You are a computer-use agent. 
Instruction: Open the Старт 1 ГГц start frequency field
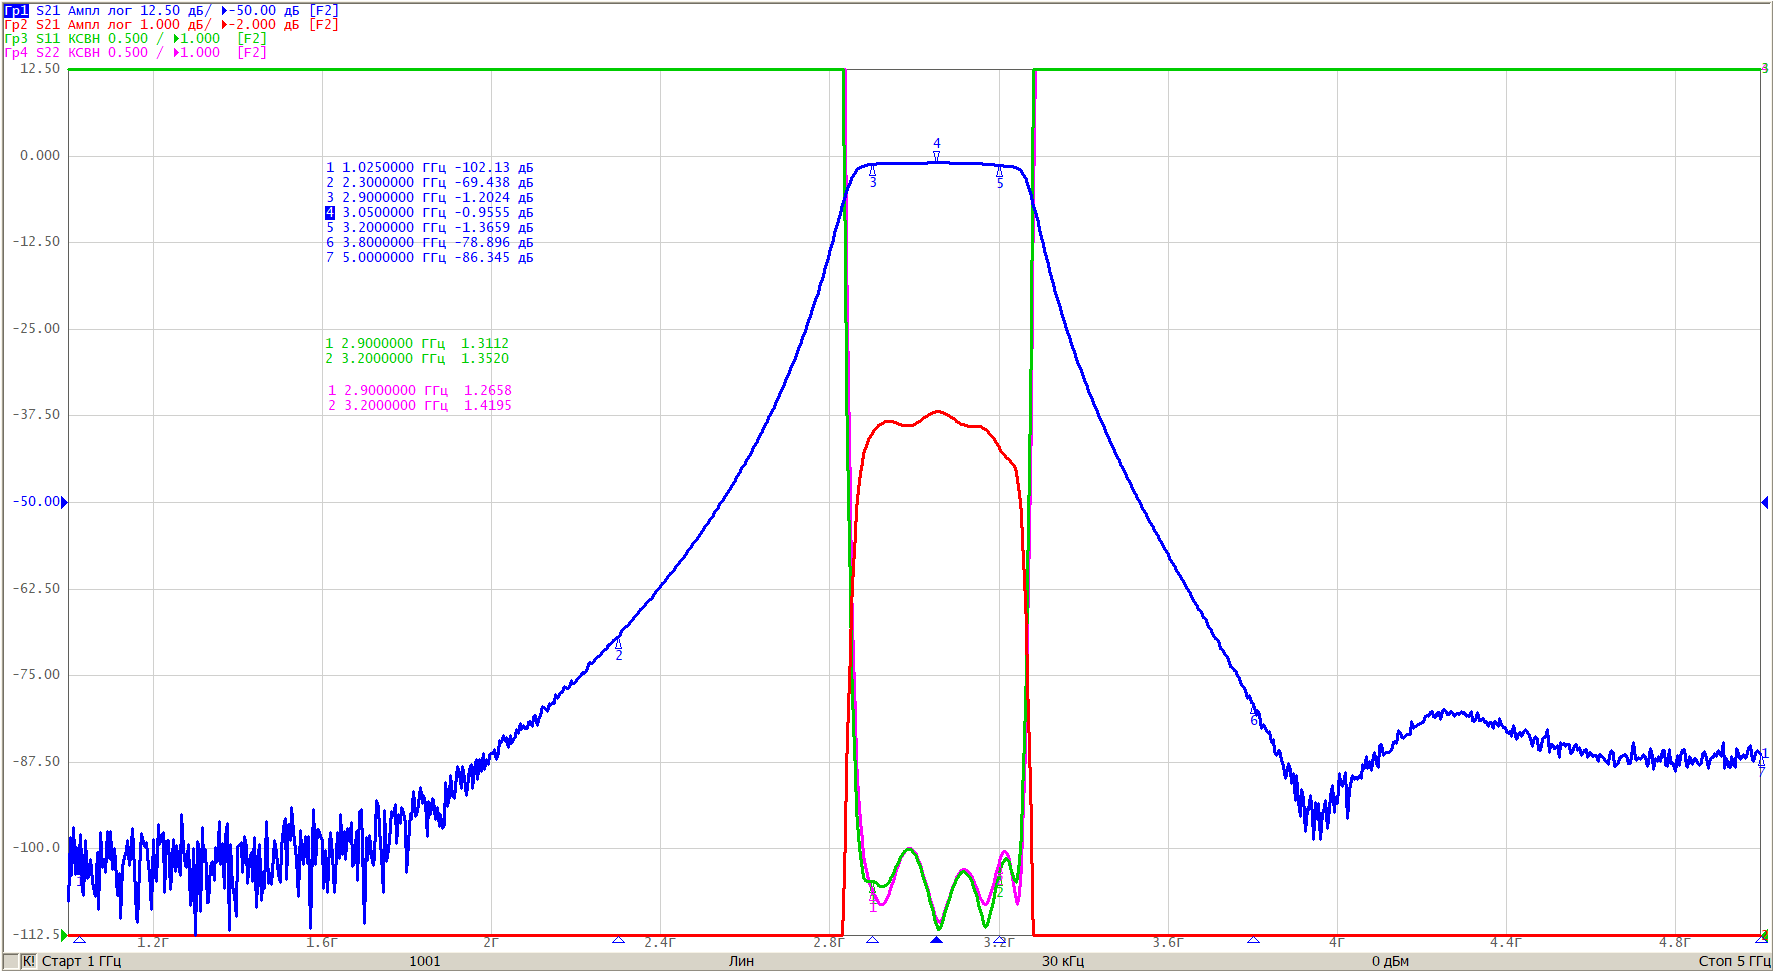[81, 961]
